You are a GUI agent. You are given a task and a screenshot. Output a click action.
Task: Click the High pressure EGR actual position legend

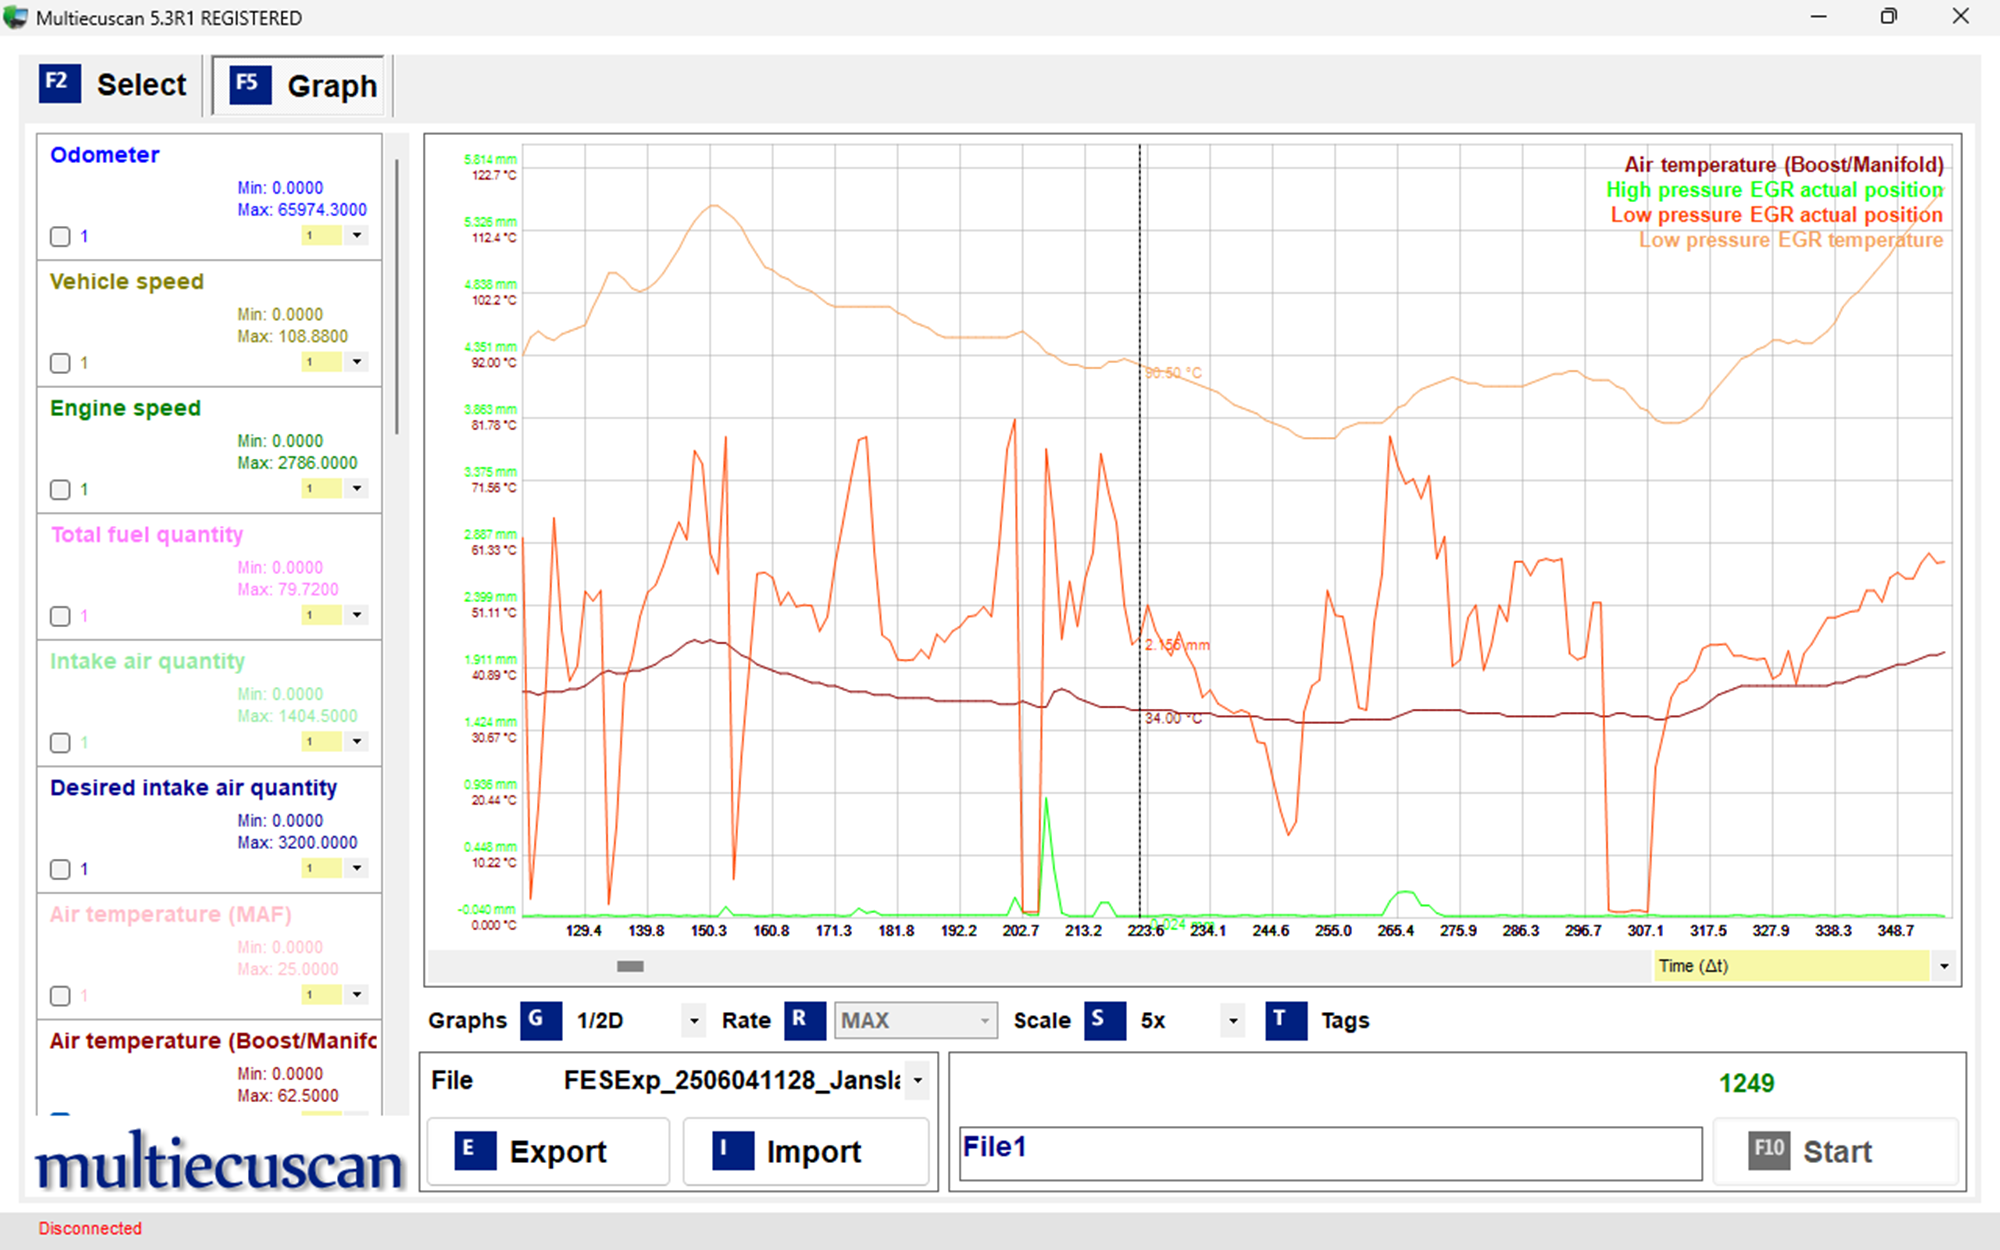1775,190
